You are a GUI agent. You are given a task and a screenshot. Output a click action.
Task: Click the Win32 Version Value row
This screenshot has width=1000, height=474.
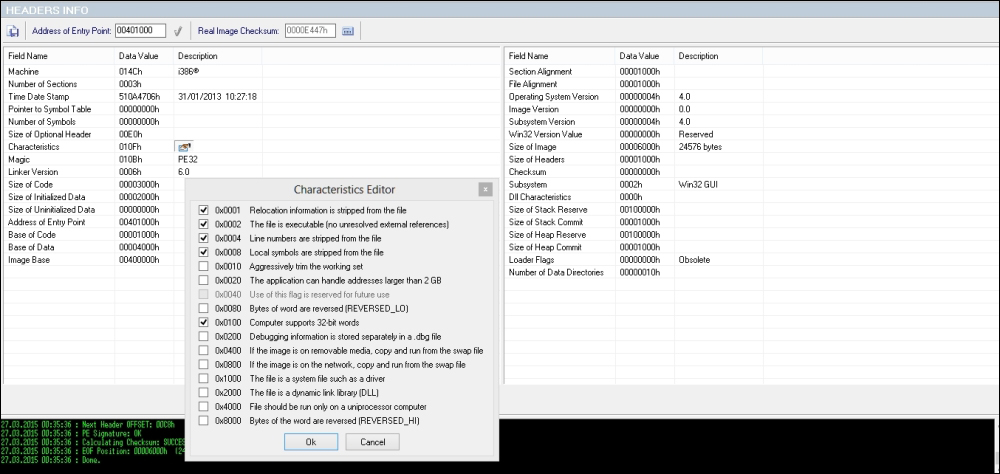750,135
